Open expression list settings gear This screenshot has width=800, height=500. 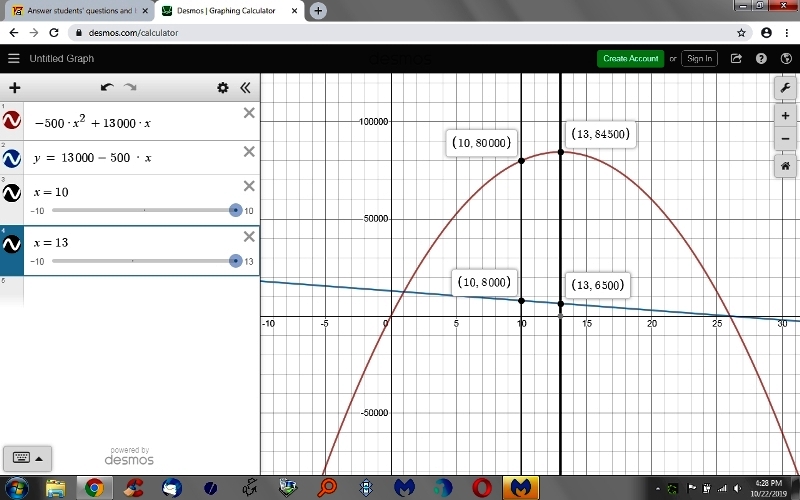222,88
